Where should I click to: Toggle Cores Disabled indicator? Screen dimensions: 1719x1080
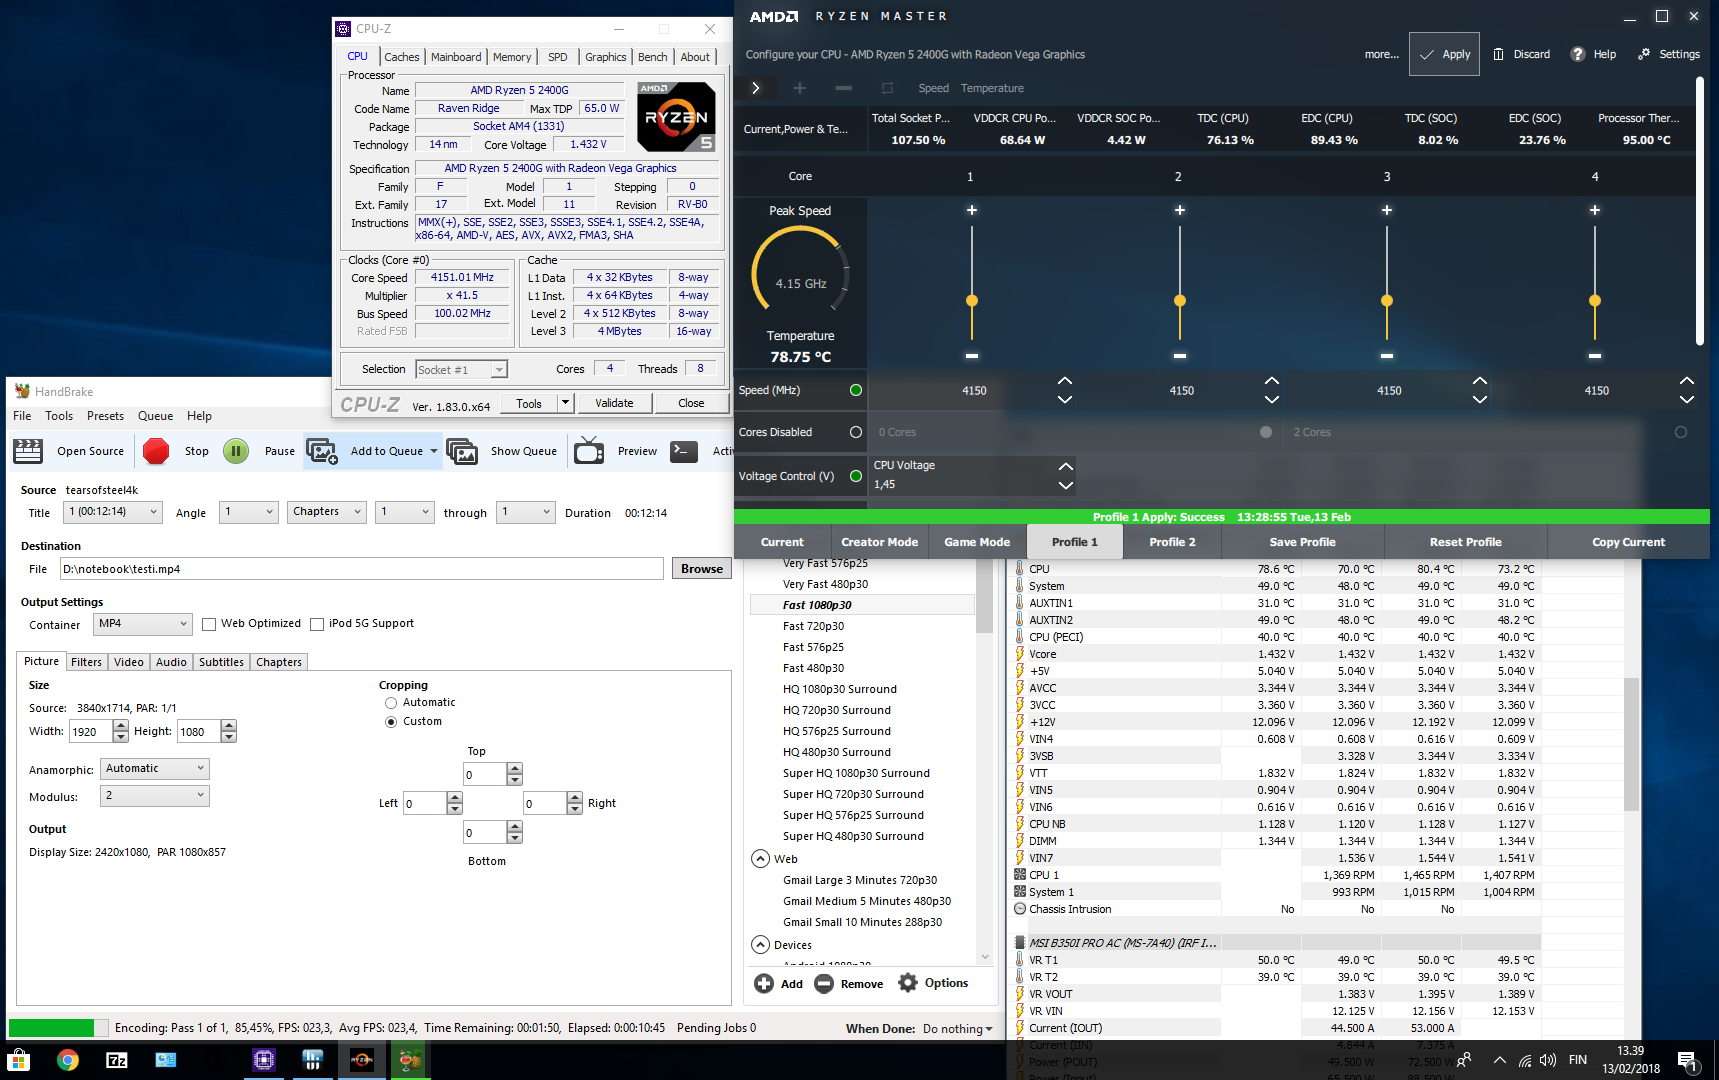856,432
